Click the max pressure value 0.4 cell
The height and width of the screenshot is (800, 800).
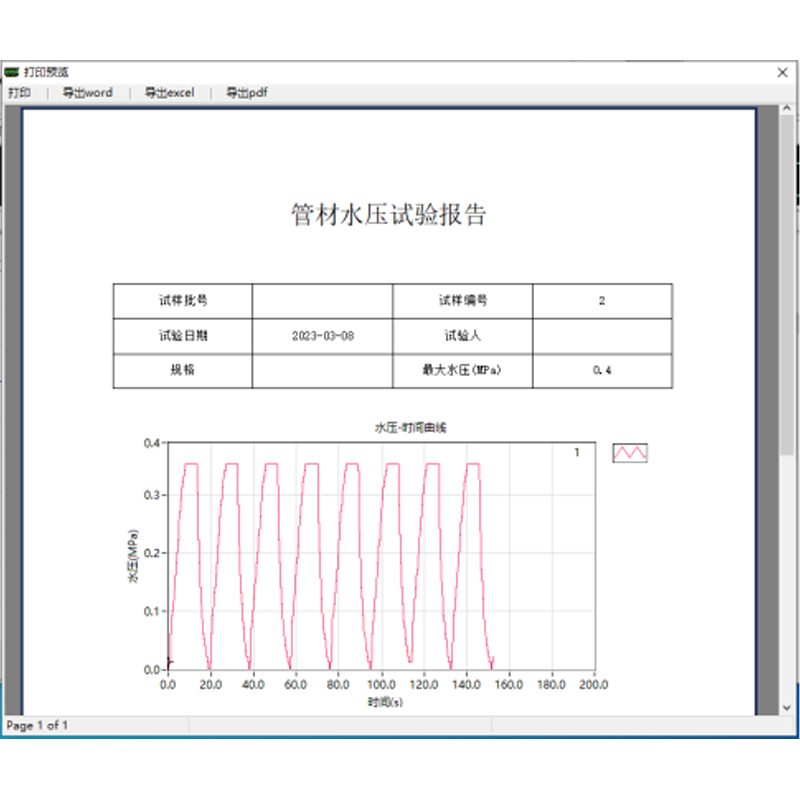point(602,370)
